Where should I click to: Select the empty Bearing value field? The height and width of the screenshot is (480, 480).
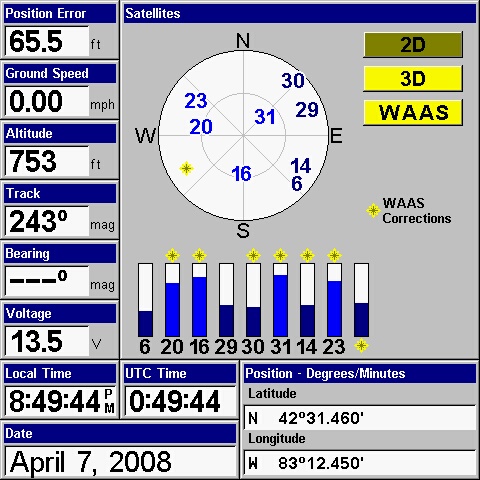click(x=47, y=281)
